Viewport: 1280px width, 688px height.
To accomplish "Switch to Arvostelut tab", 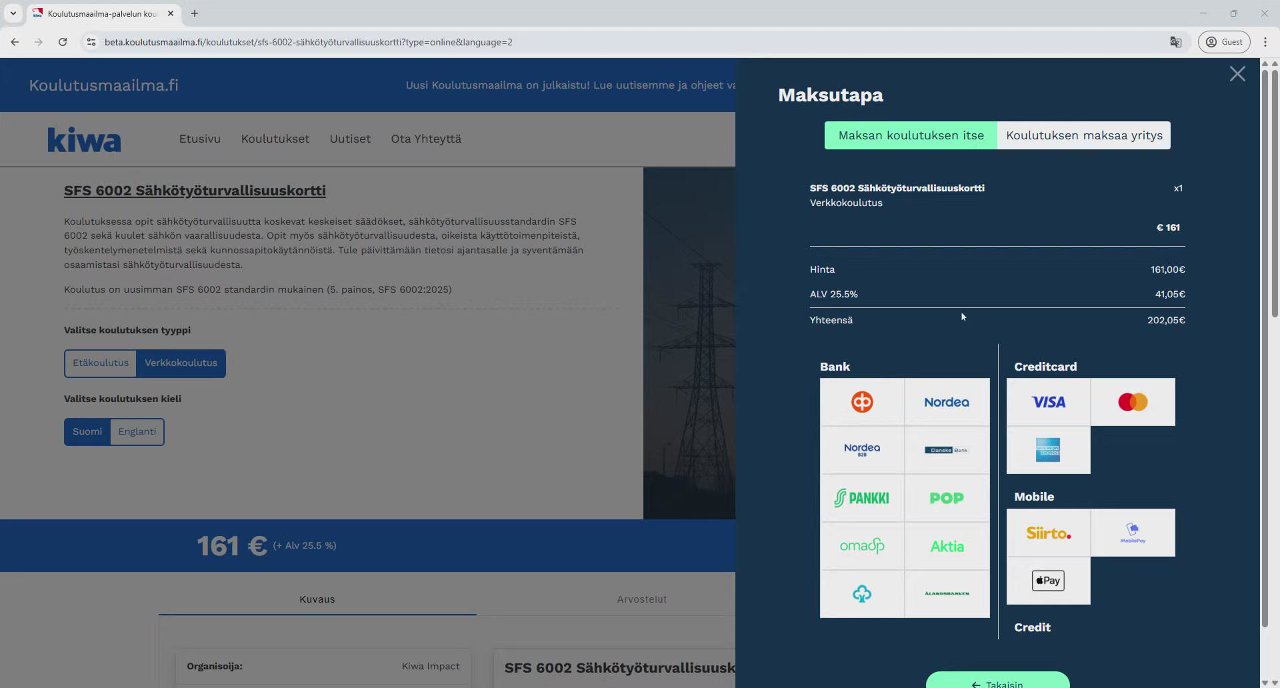I will tap(641, 599).
